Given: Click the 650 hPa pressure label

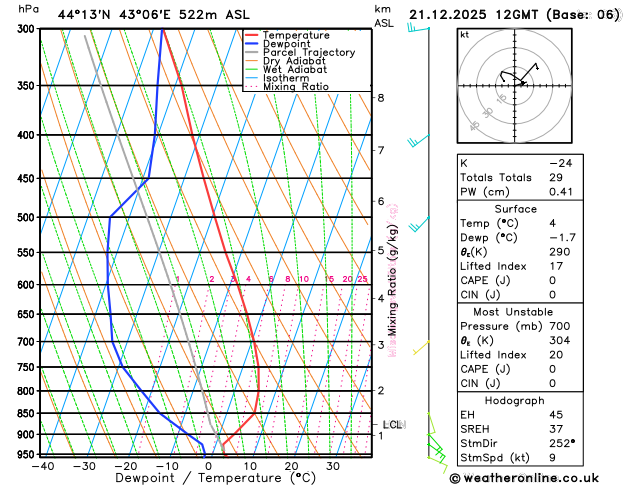Looking at the screenshot, I should coord(28,314).
